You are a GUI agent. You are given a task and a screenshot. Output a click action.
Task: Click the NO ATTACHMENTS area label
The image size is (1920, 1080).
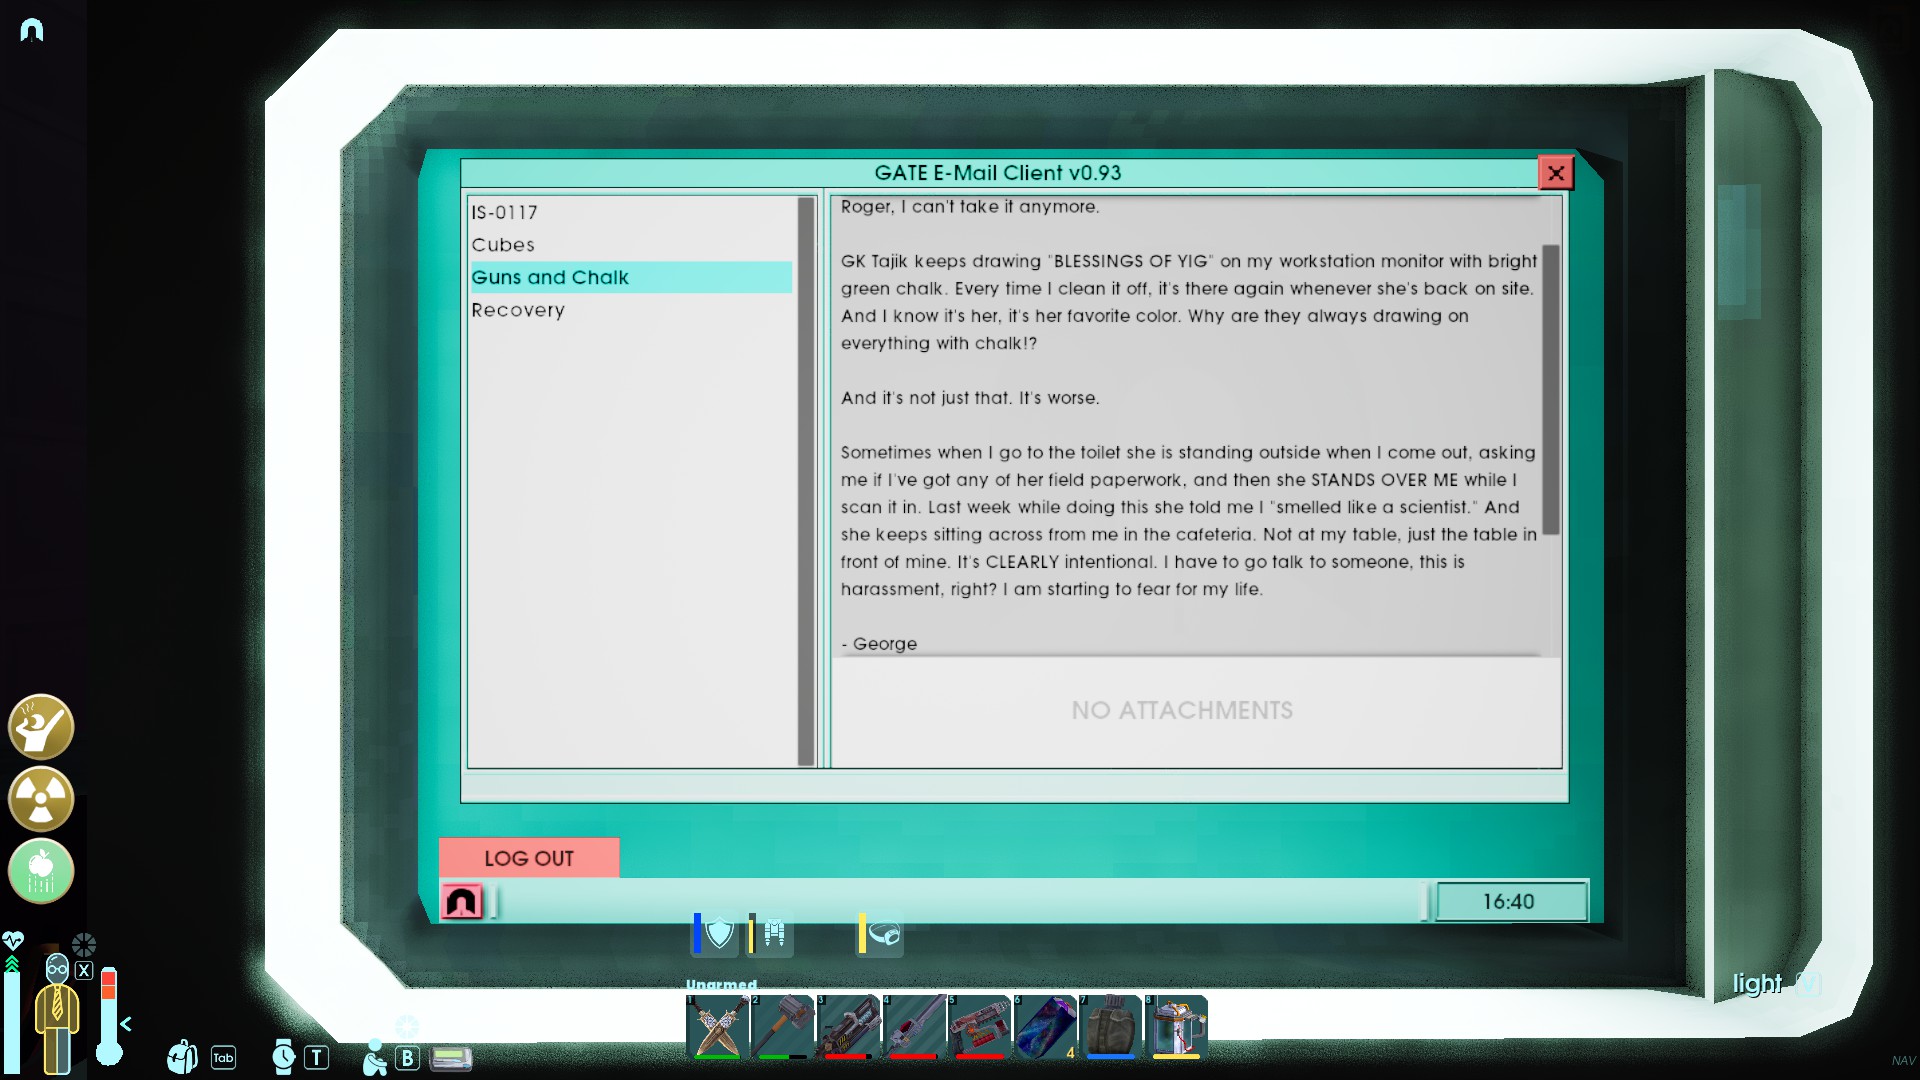1182,710
